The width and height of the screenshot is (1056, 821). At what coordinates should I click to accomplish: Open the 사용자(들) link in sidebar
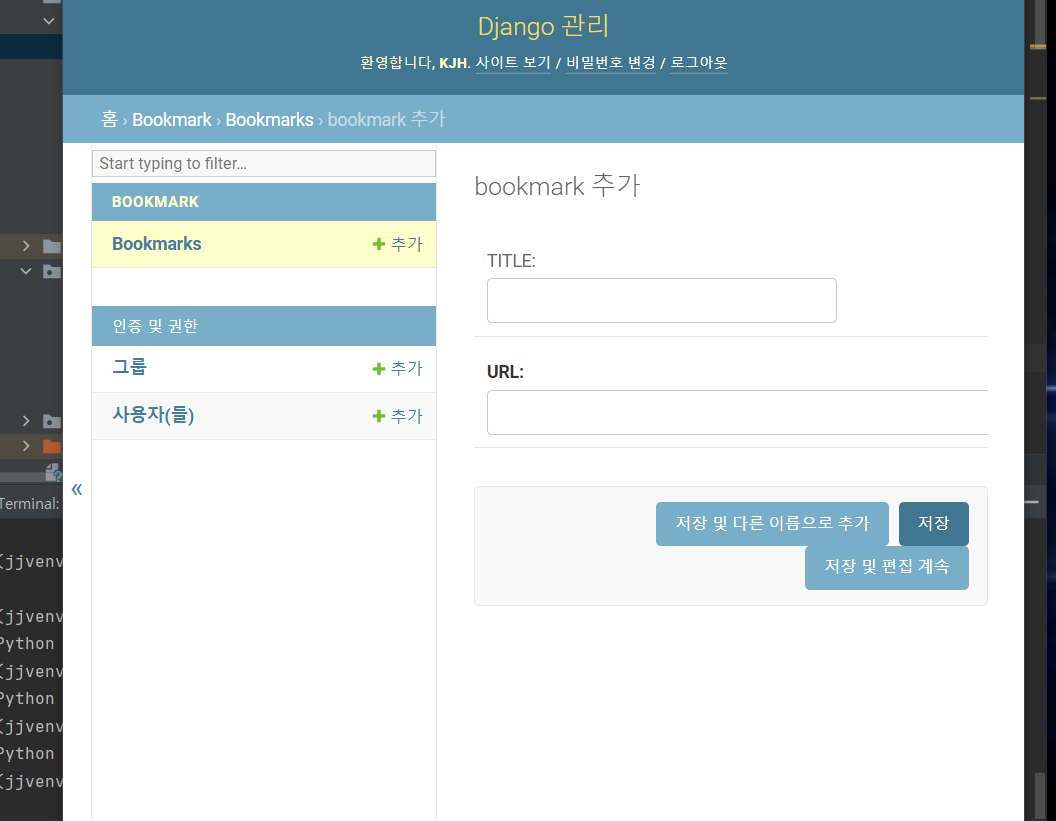coord(153,415)
